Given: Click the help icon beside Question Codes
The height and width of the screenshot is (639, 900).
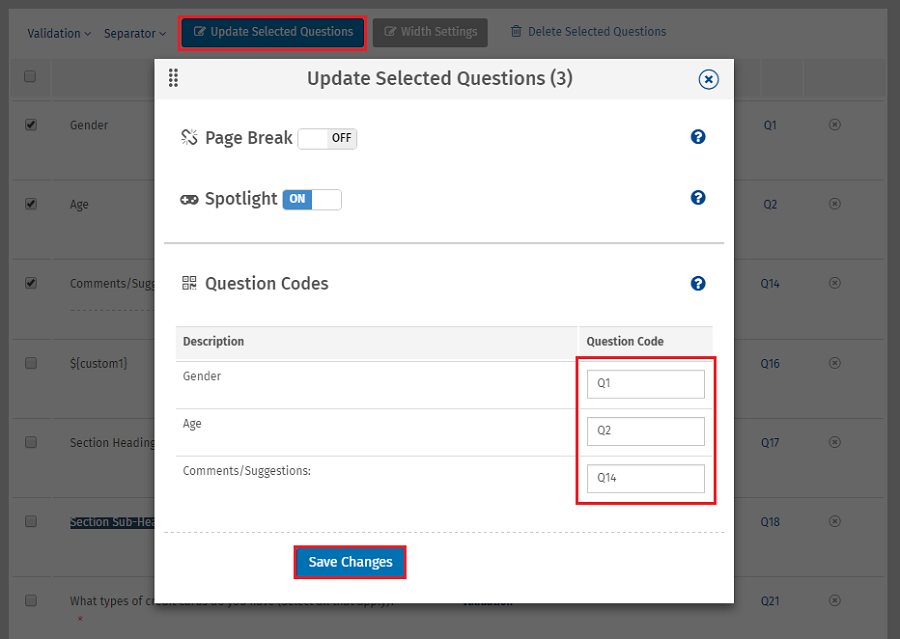Looking at the screenshot, I should tap(698, 283).
